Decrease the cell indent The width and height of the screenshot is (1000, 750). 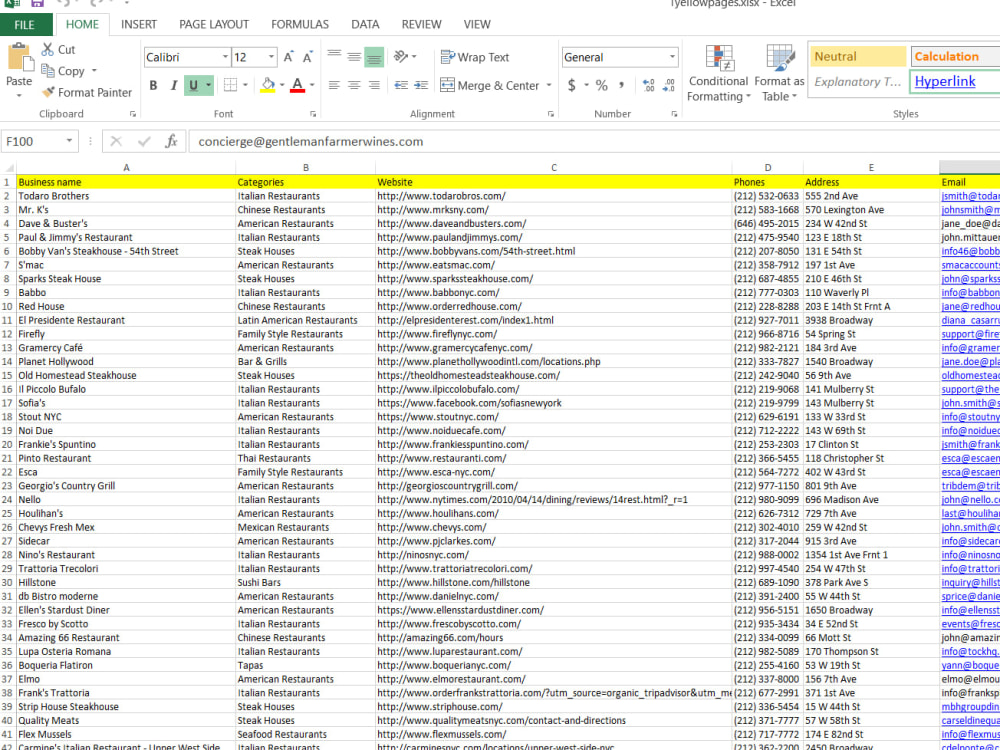(401, 85)
